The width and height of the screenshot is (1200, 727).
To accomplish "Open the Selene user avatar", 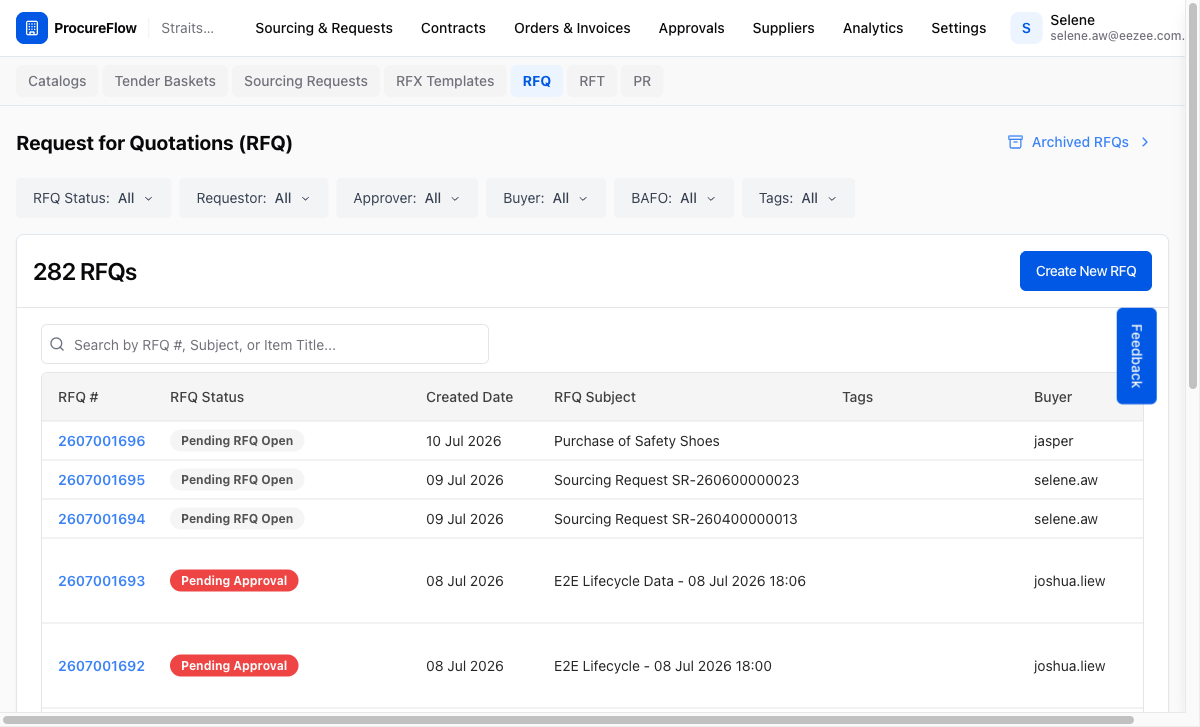I will click(1026, 28).
